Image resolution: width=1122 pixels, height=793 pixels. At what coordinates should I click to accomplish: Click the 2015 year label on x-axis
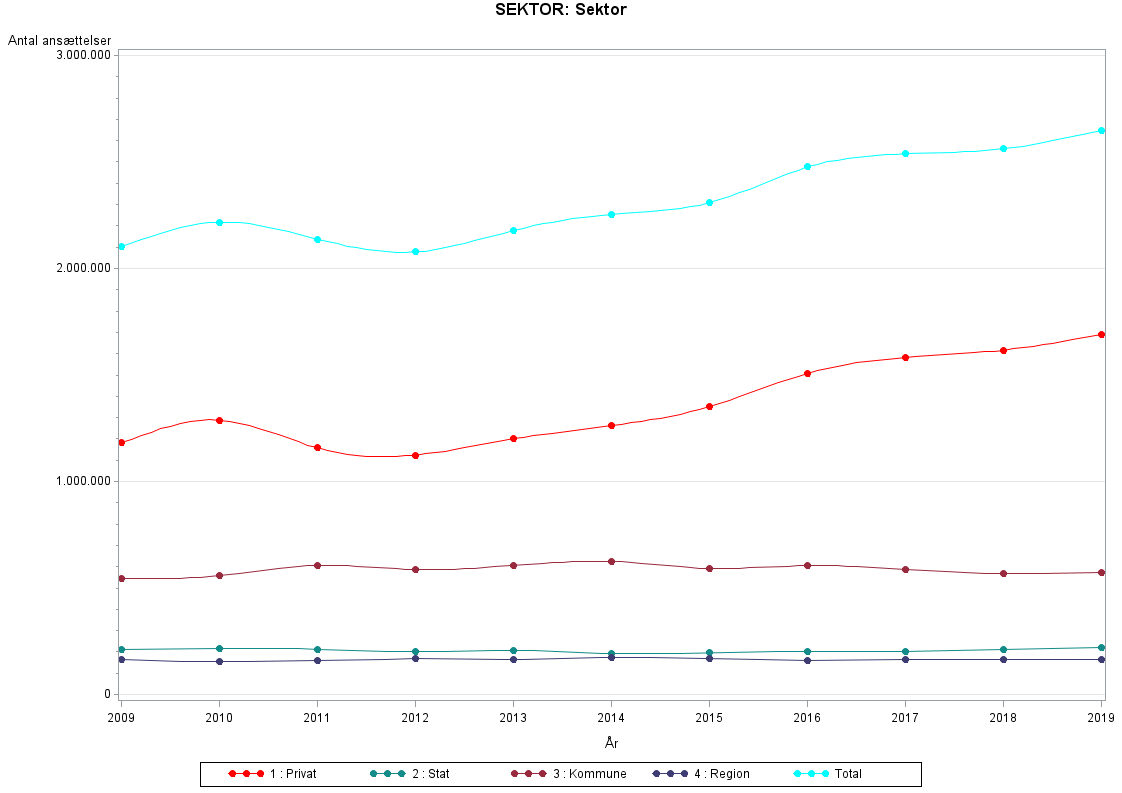tap(709, 717)
